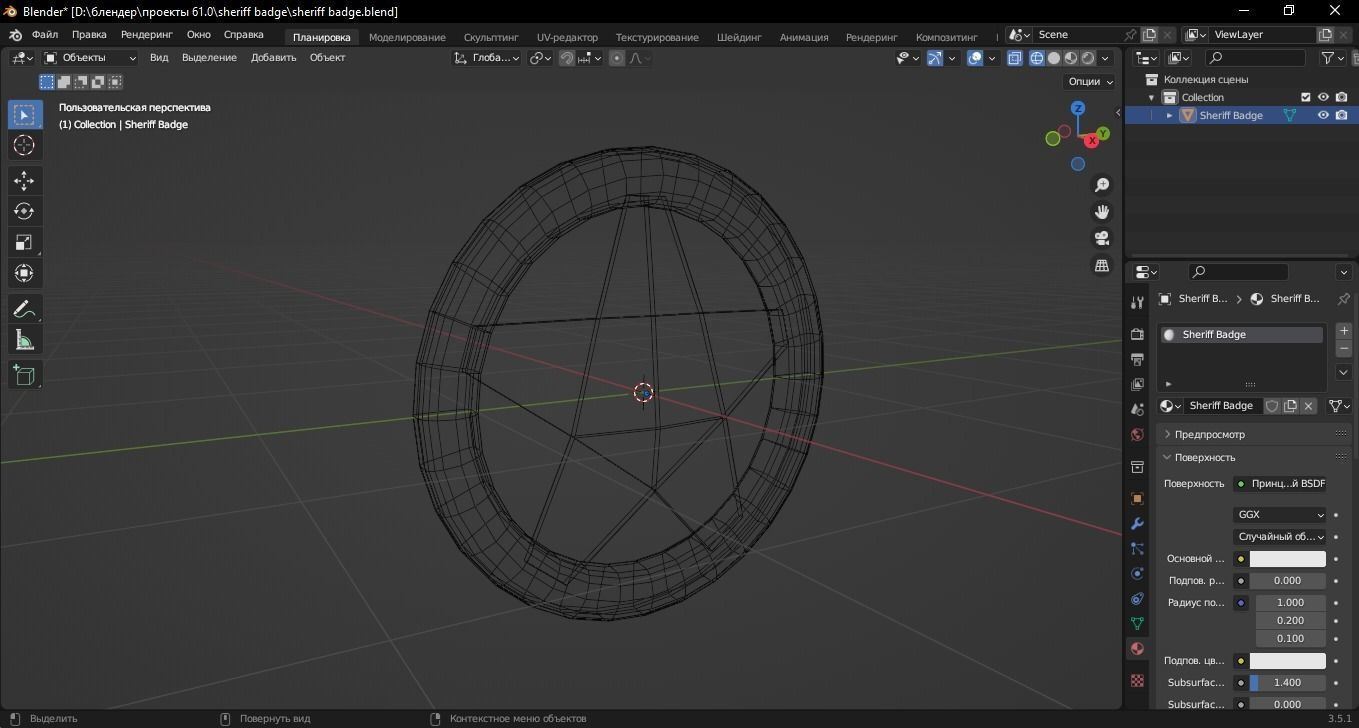
Task: Activate the 3D Cursor tool
Action: [24, 146]
